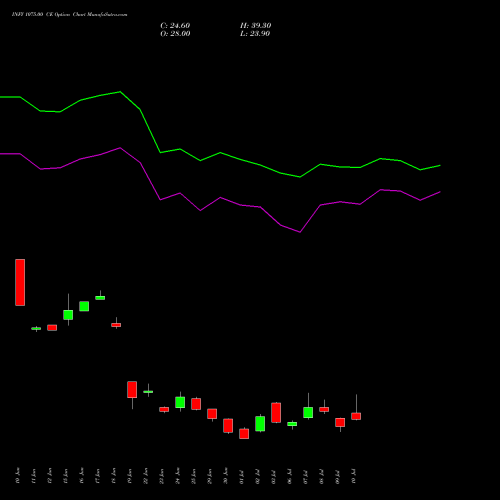Click the 30 Jun date axis label
The height and width of the screenshot is (500, 500).
(226, 476)
